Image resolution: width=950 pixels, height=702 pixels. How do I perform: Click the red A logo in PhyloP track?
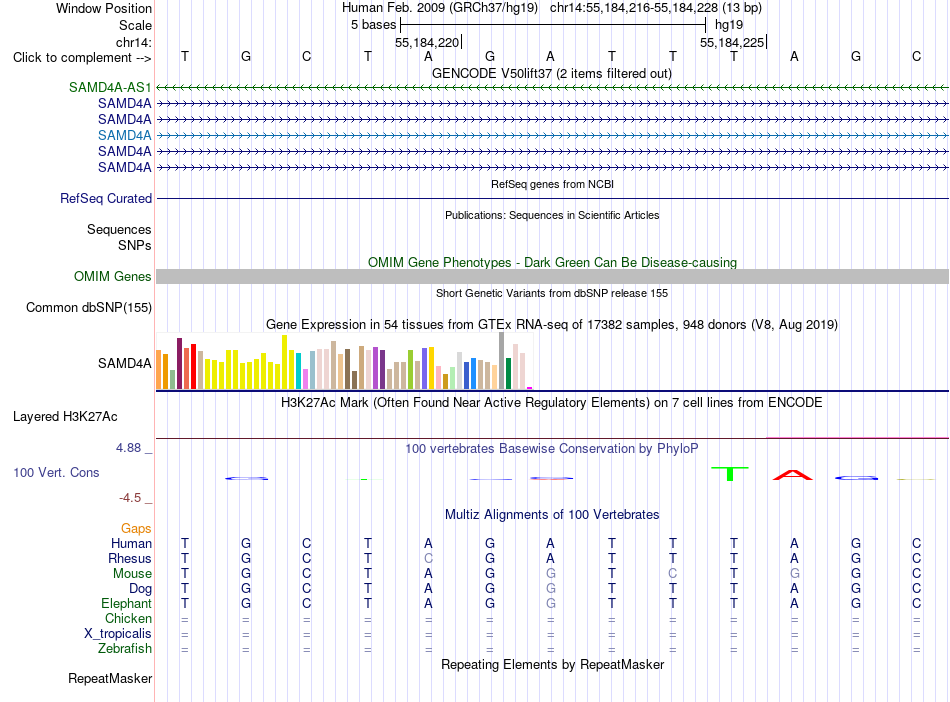(x=792, y=475)
